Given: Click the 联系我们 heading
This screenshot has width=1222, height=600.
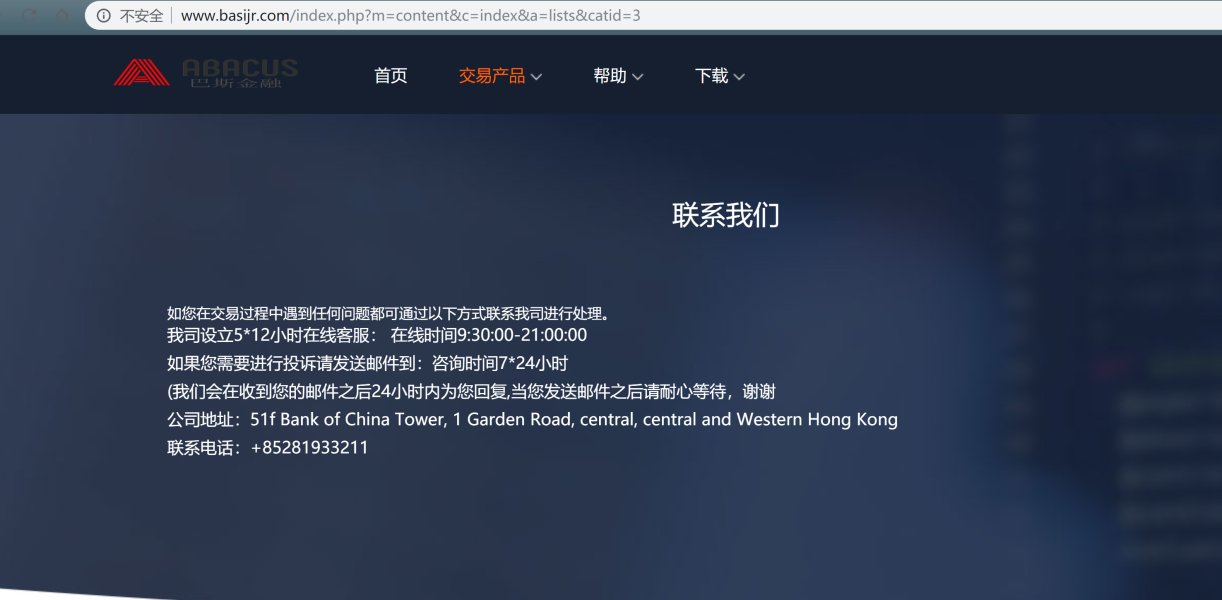Looking at the screenshot, I should [726, 215].
